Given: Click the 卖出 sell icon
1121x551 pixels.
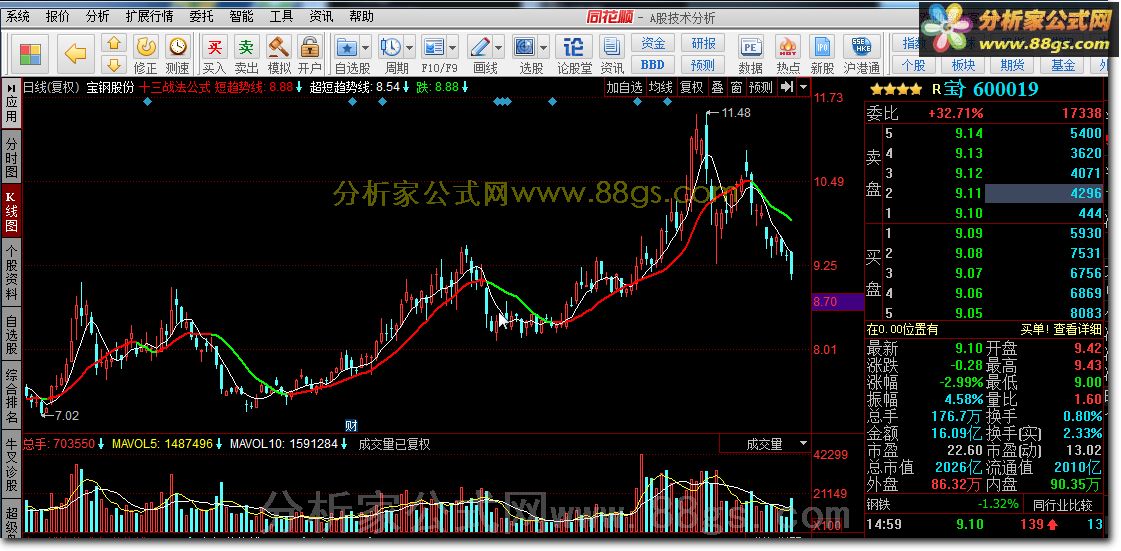Looking at the screenshot, I should click(246, 54).
